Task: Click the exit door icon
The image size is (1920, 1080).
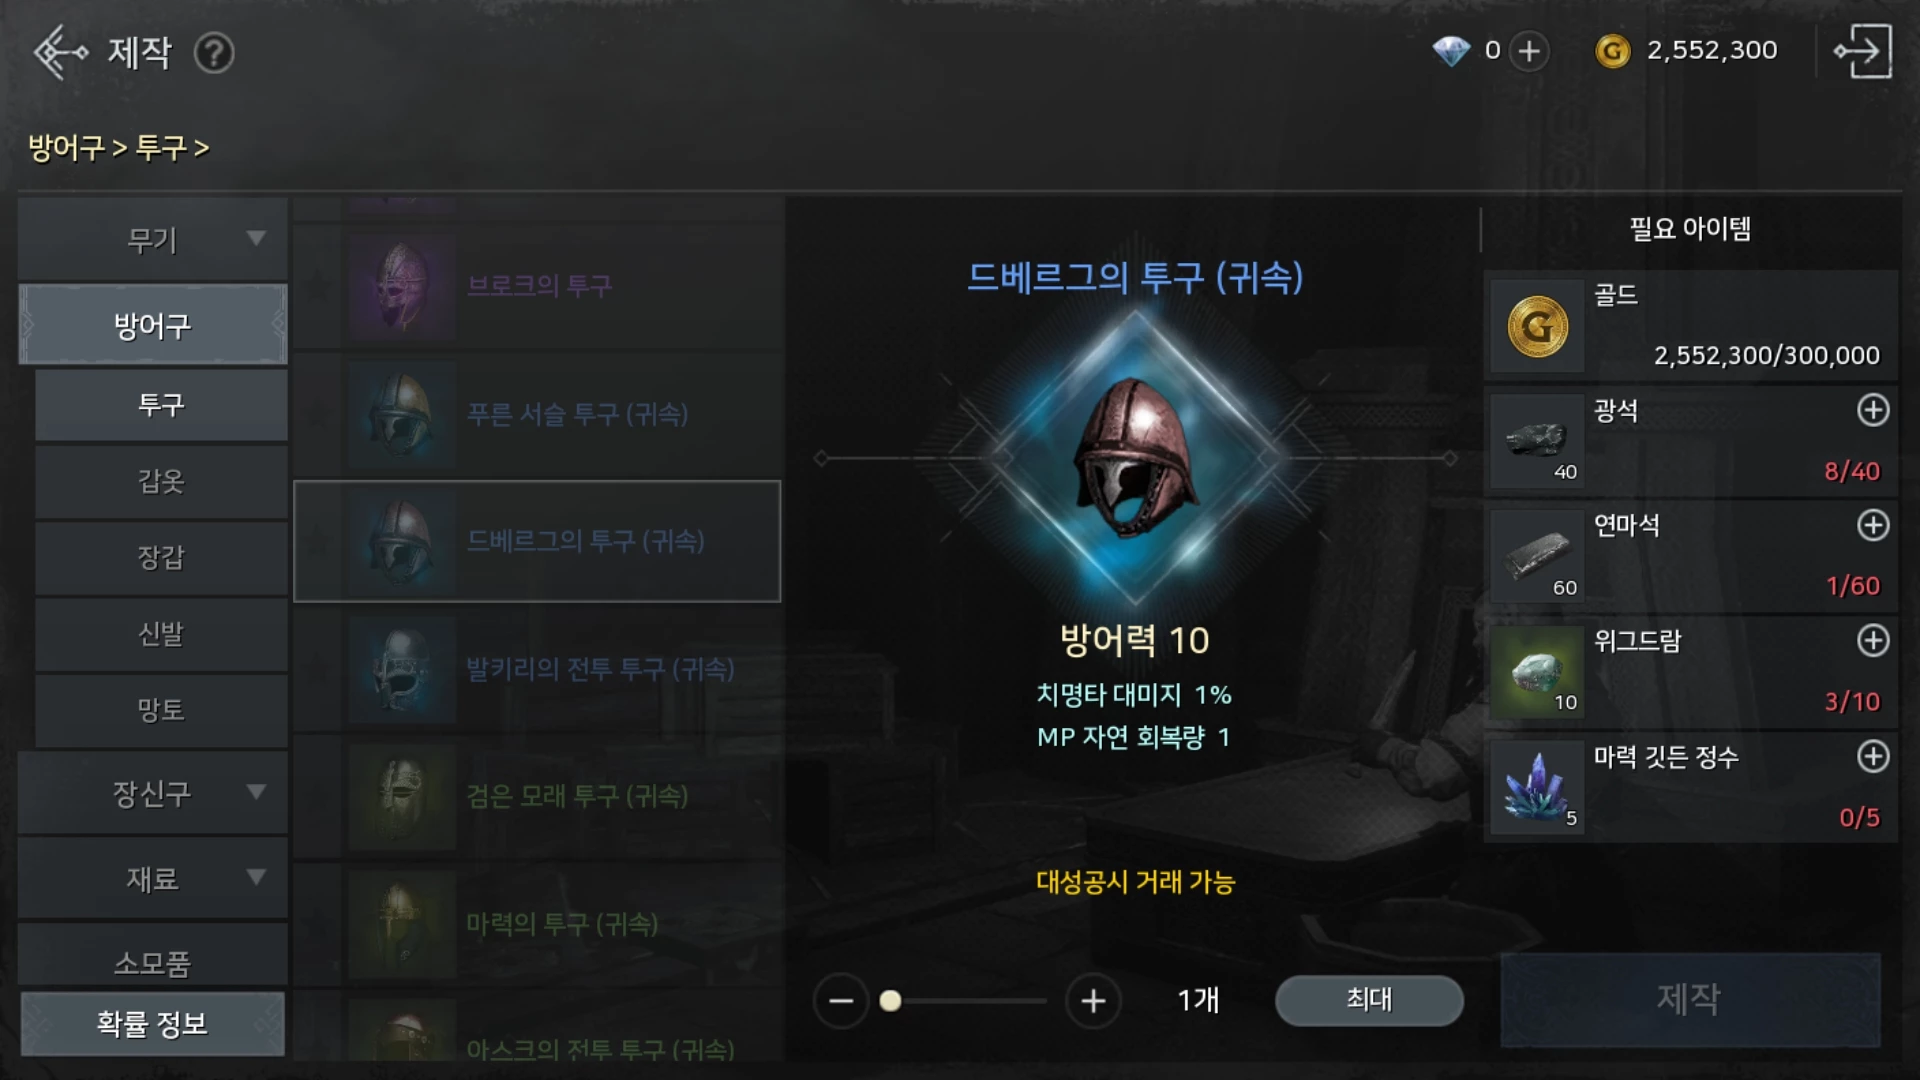Action: click(1862, 51)
